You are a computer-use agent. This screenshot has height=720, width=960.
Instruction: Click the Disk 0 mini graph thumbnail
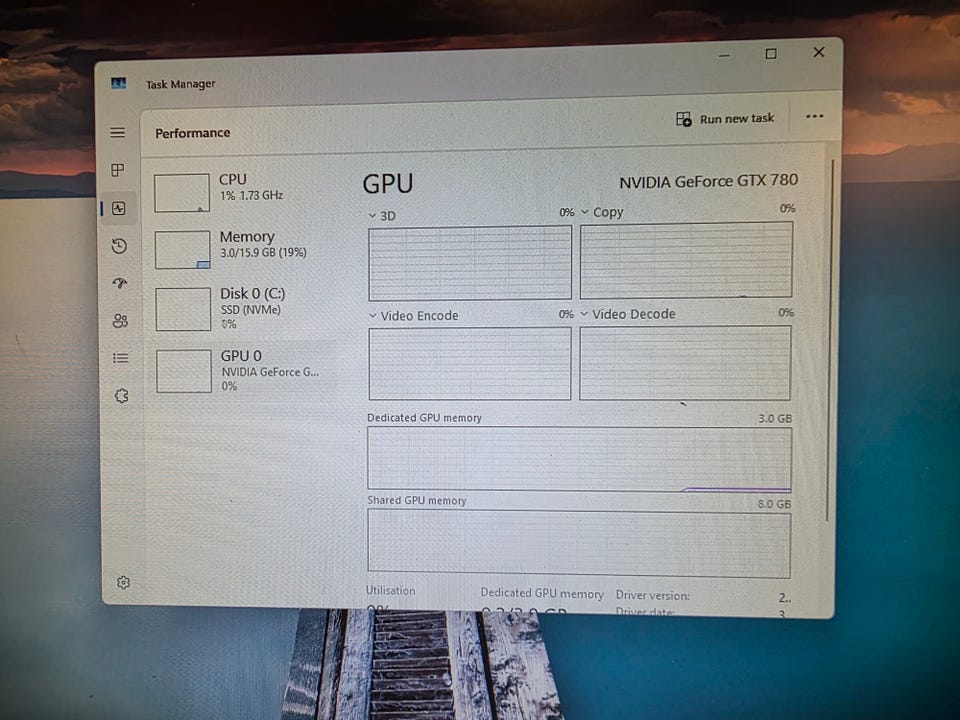click(183, 309)
